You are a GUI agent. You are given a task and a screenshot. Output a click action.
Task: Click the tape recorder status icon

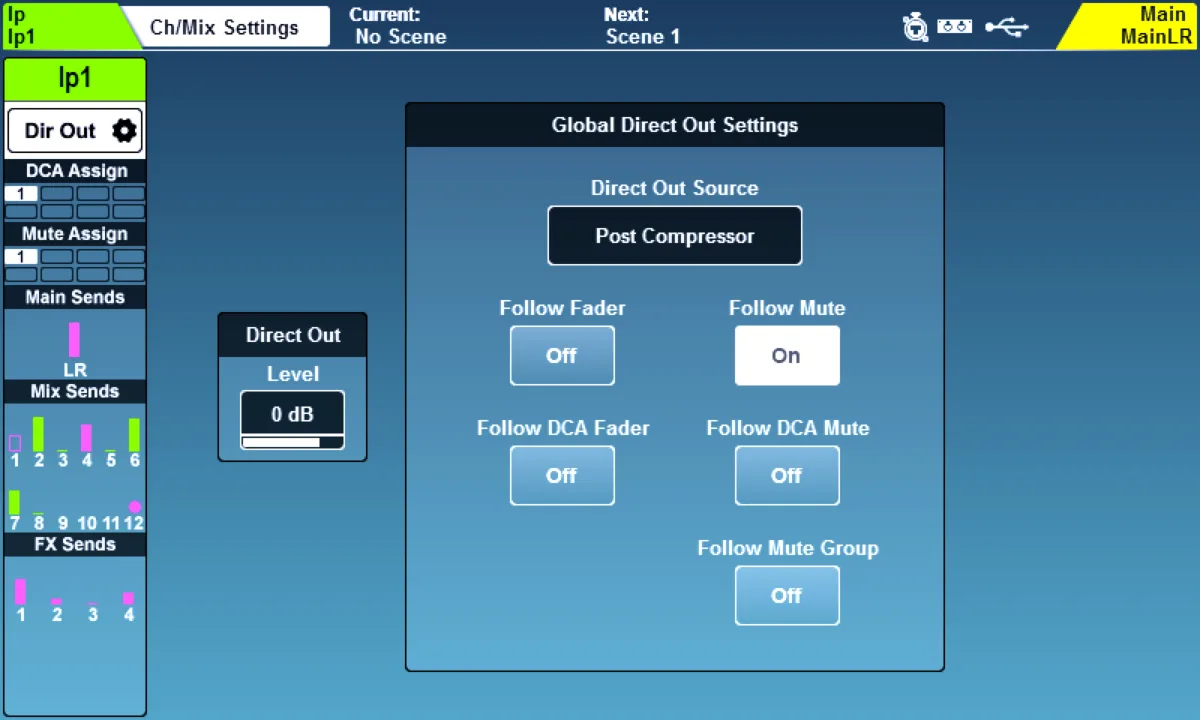[x=955, y=27]
